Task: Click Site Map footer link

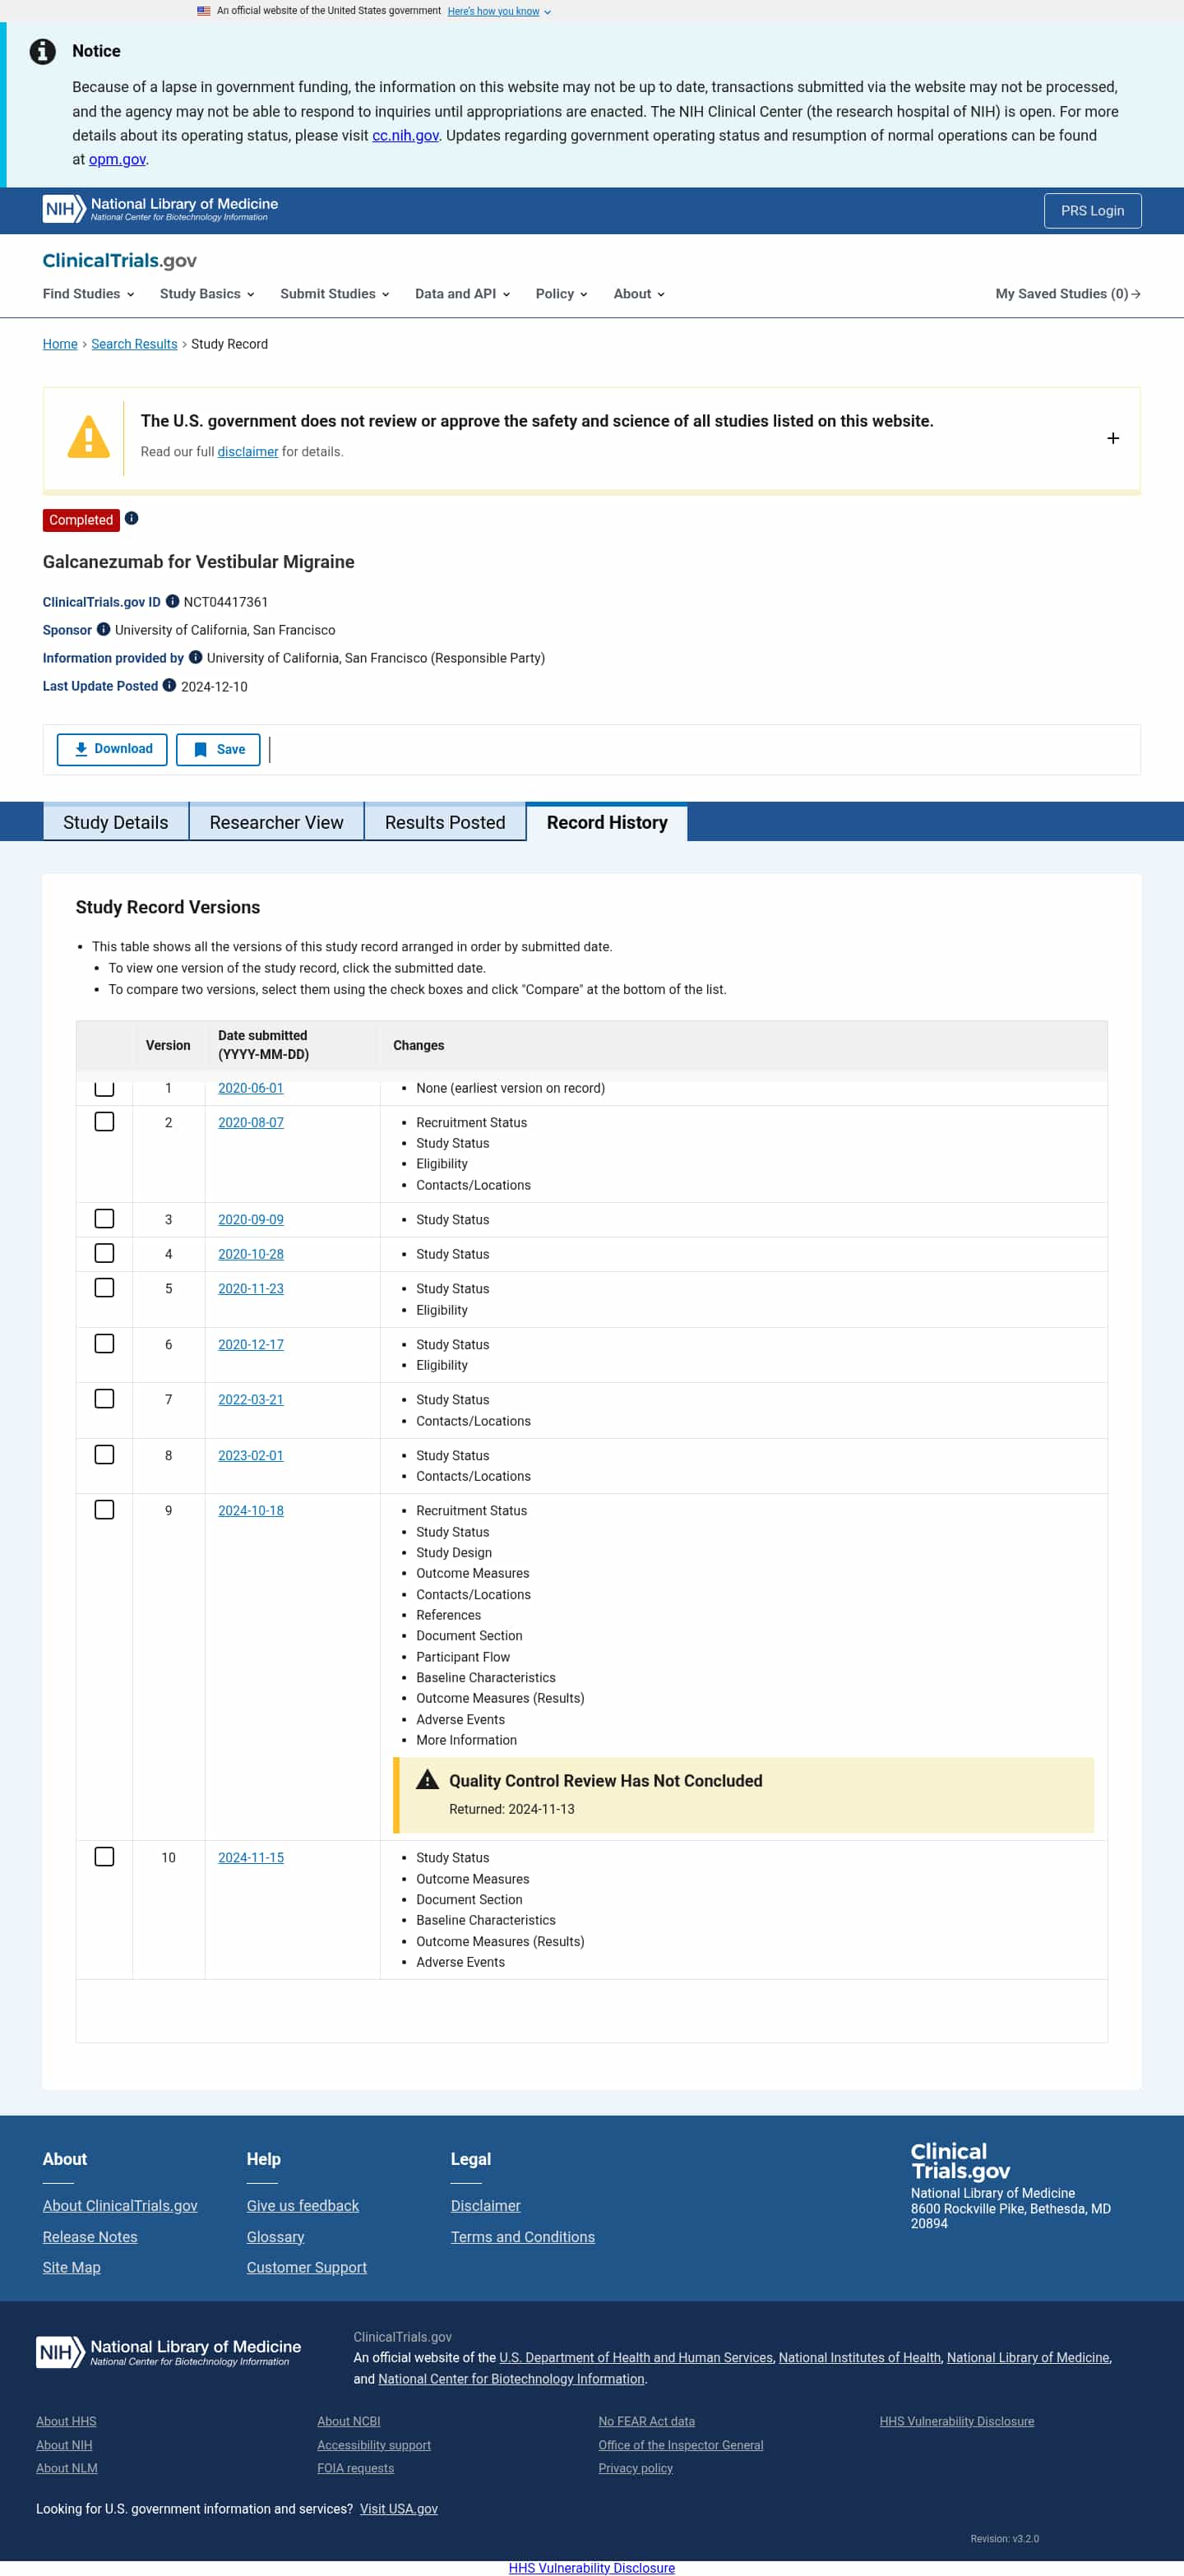Action: 71,2266
